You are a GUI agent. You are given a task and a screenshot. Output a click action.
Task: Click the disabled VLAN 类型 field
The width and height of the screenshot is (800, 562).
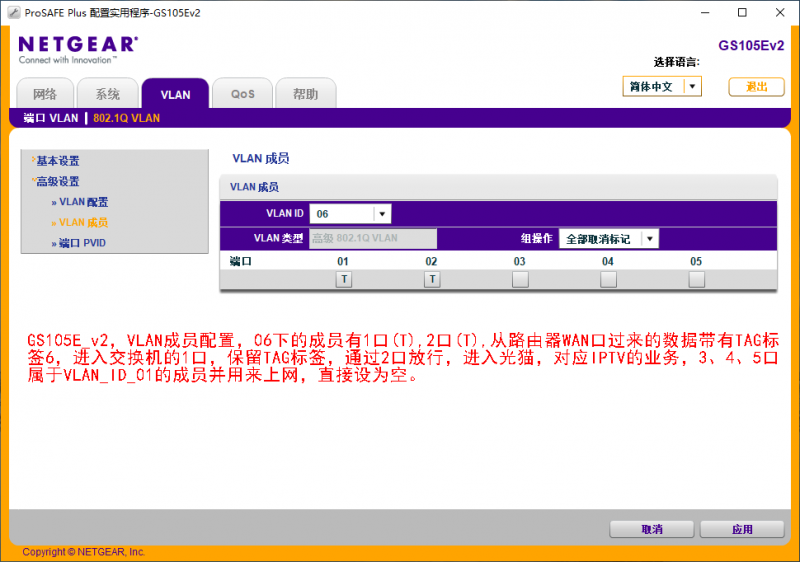tap(373, 238)
